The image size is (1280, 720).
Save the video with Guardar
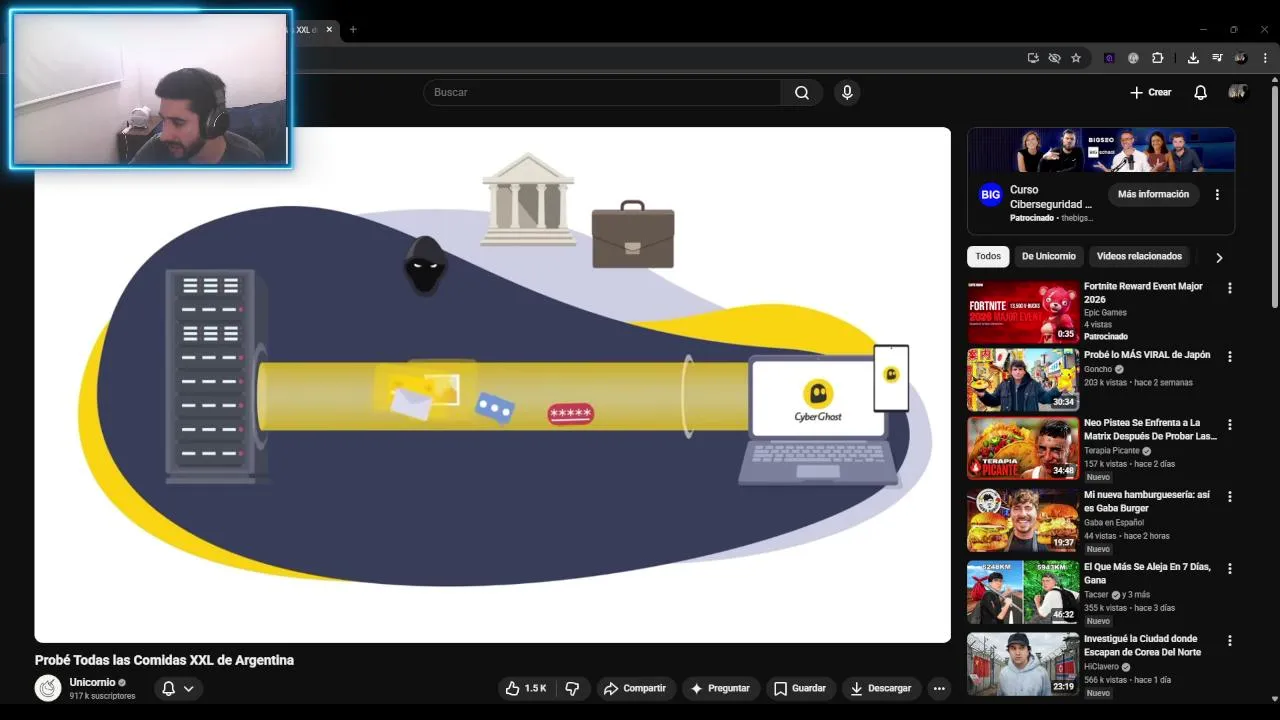[801, 688]
